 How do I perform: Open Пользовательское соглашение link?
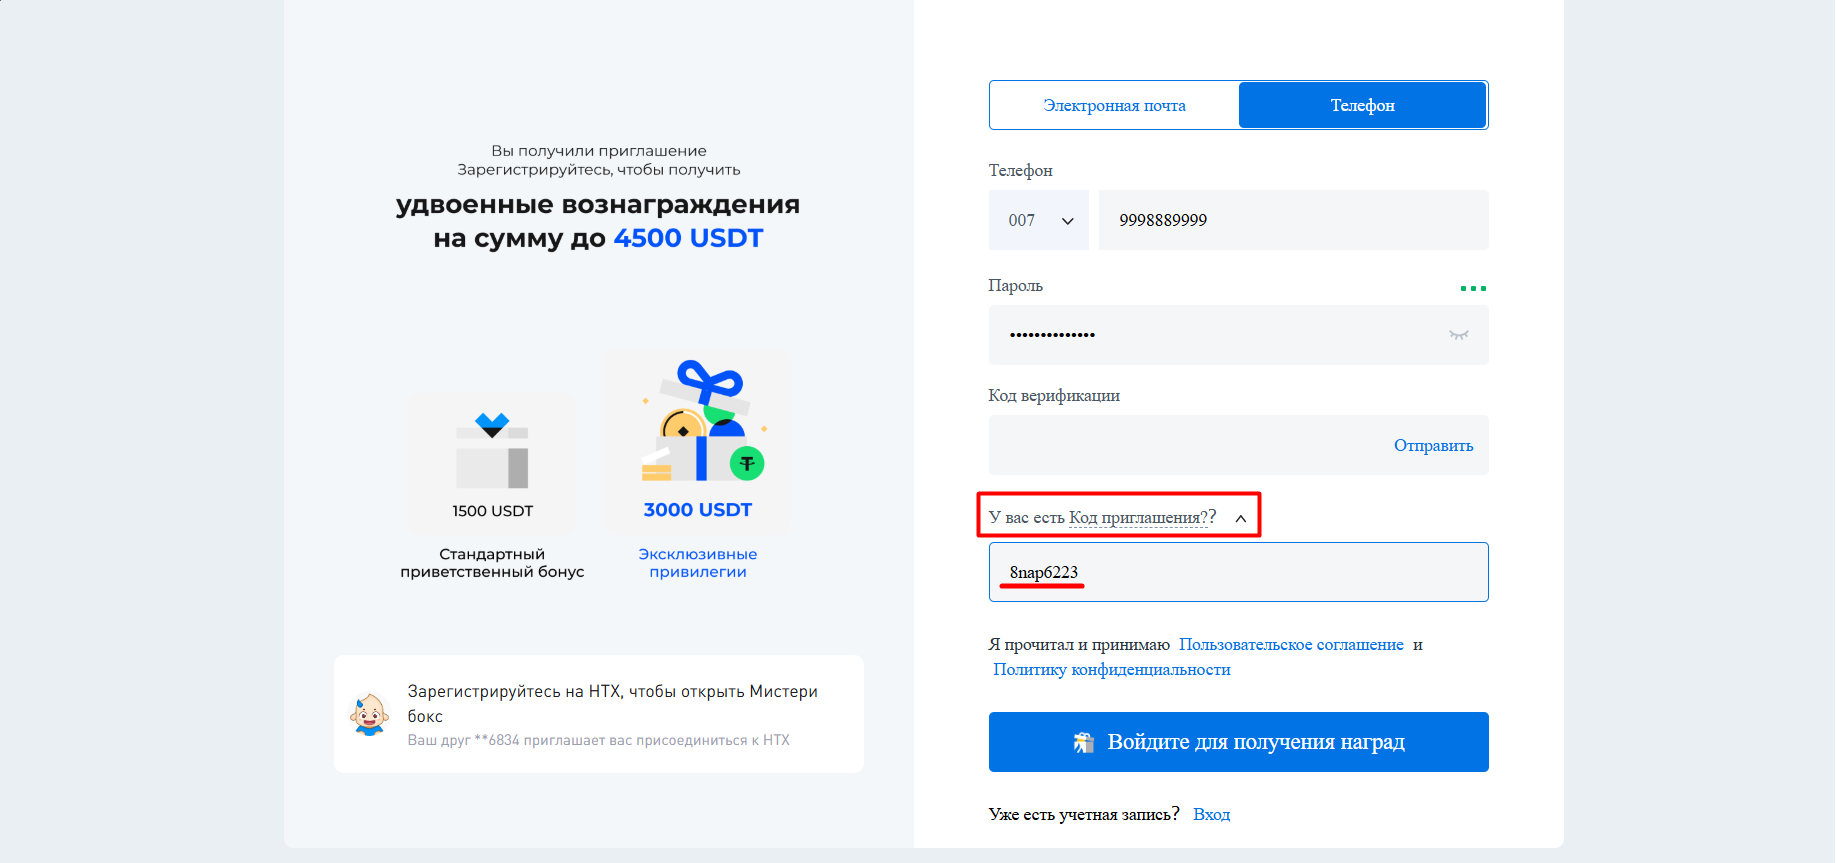click(1291, 645)
